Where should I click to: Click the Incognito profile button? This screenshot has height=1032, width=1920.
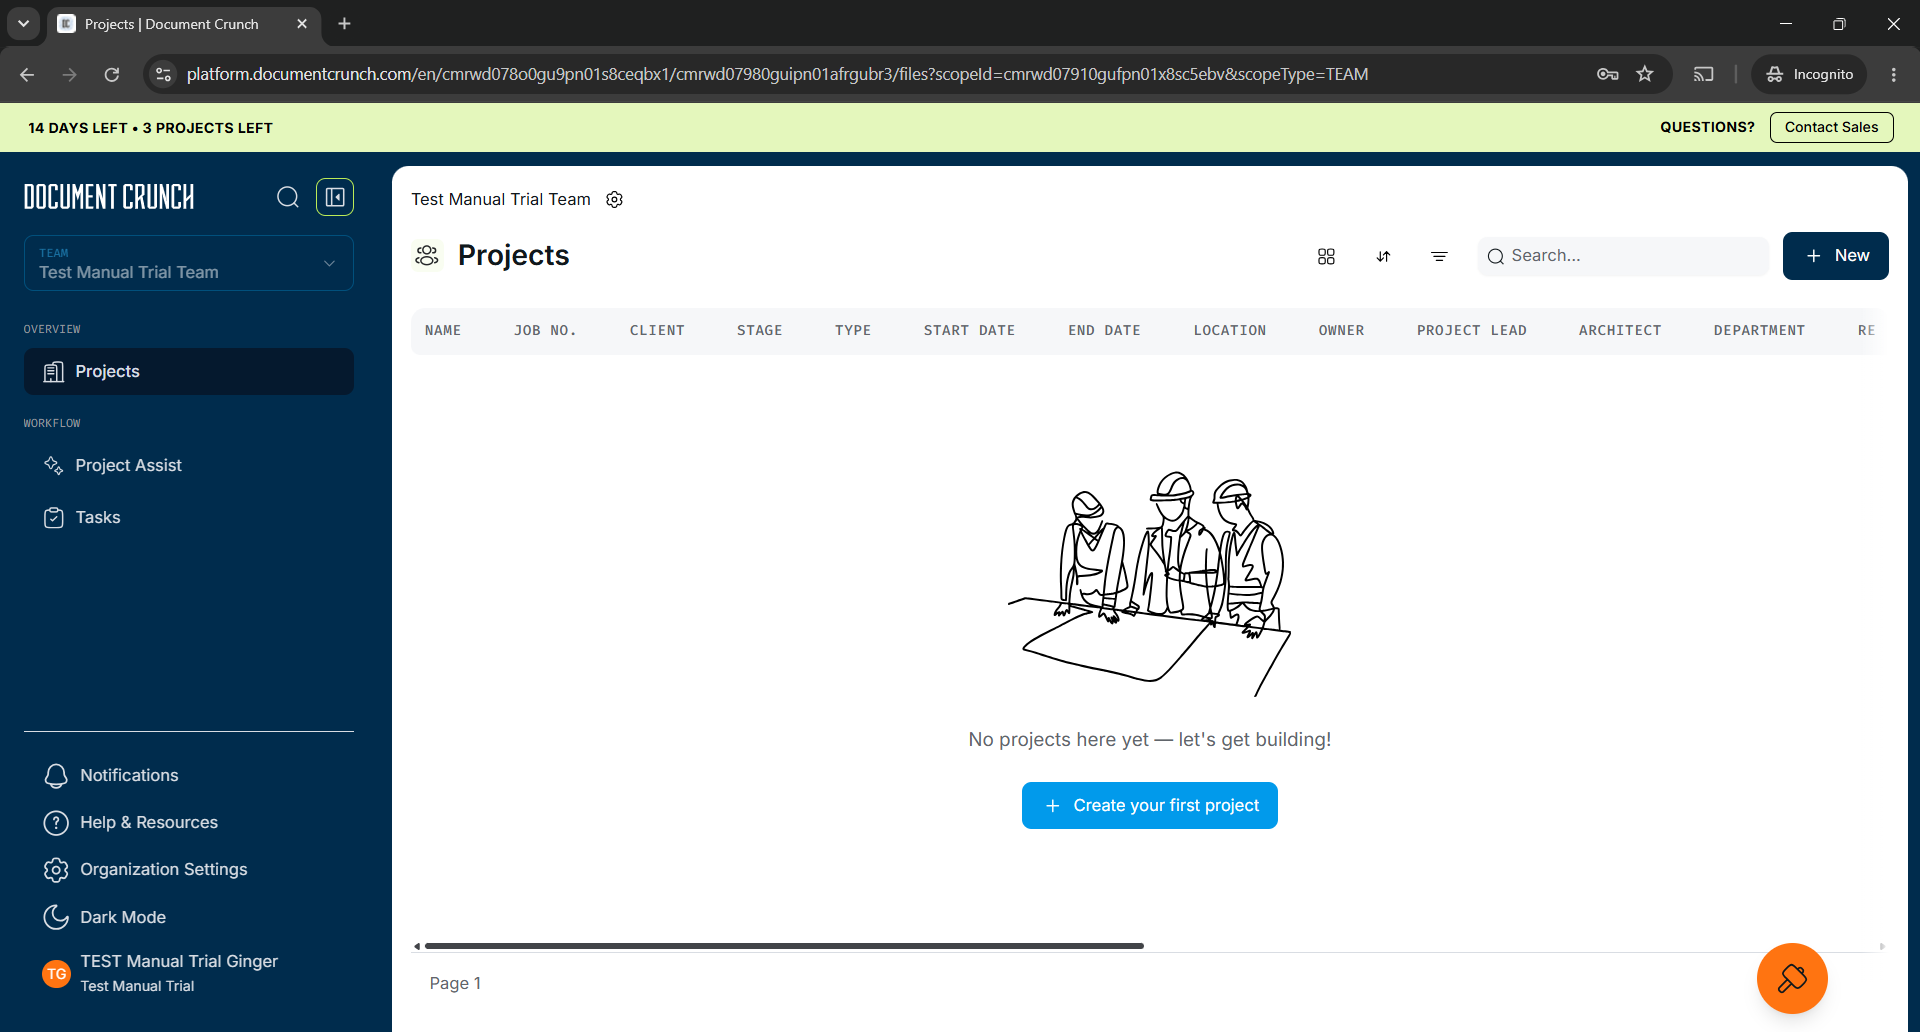click(1809, 74)
